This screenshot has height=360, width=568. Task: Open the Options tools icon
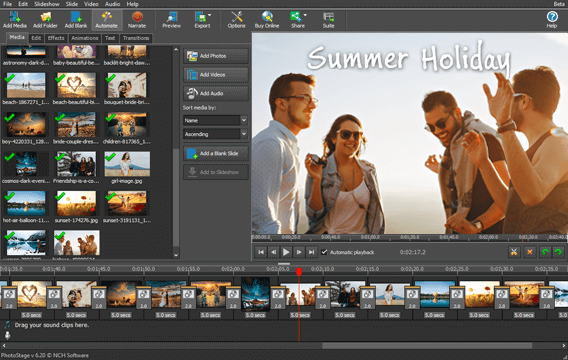click(237, 20)
